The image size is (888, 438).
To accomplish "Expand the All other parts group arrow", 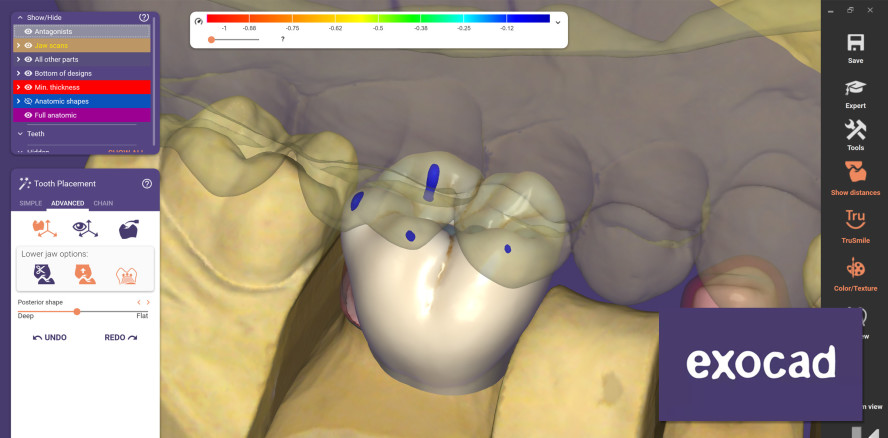I will click(x=19, y=59).
